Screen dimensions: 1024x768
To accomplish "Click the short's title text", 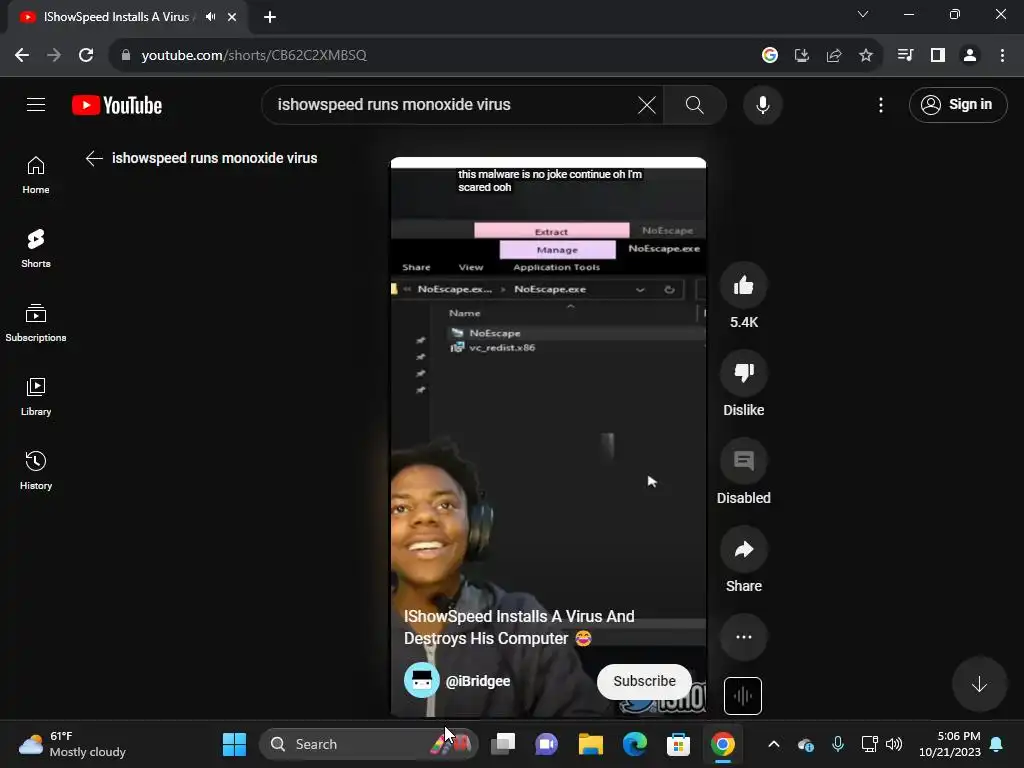I will coord(519,627).
